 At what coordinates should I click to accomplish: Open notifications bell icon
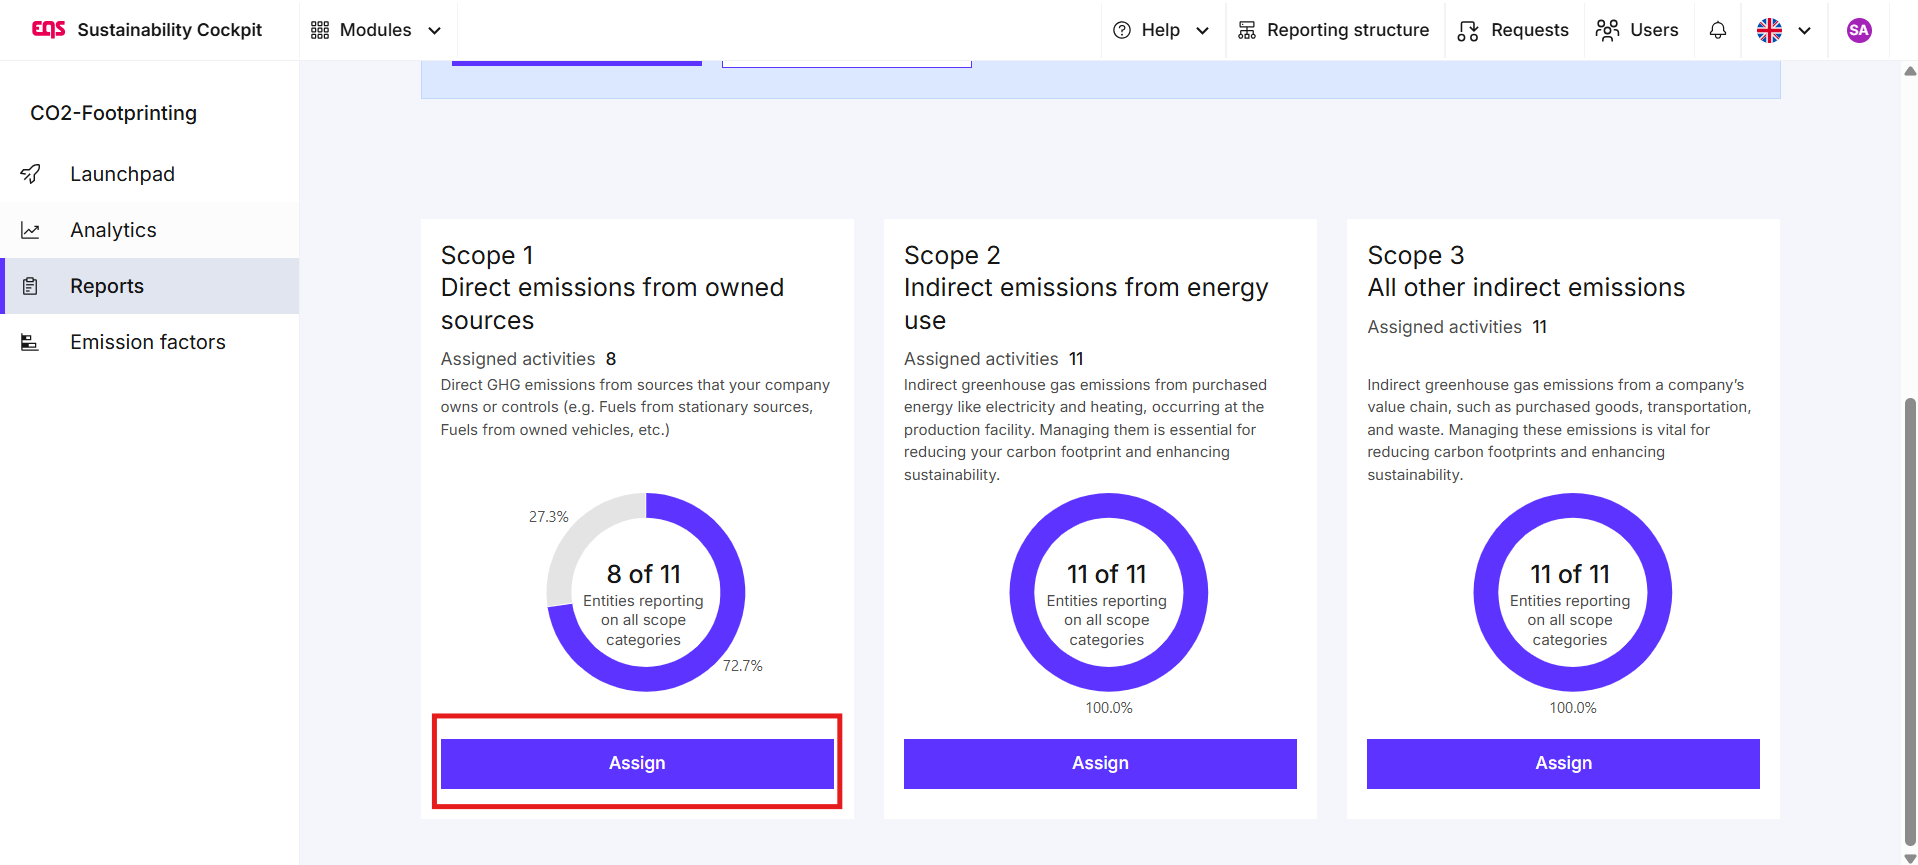pyautogui.click(x=1717, y=30)
